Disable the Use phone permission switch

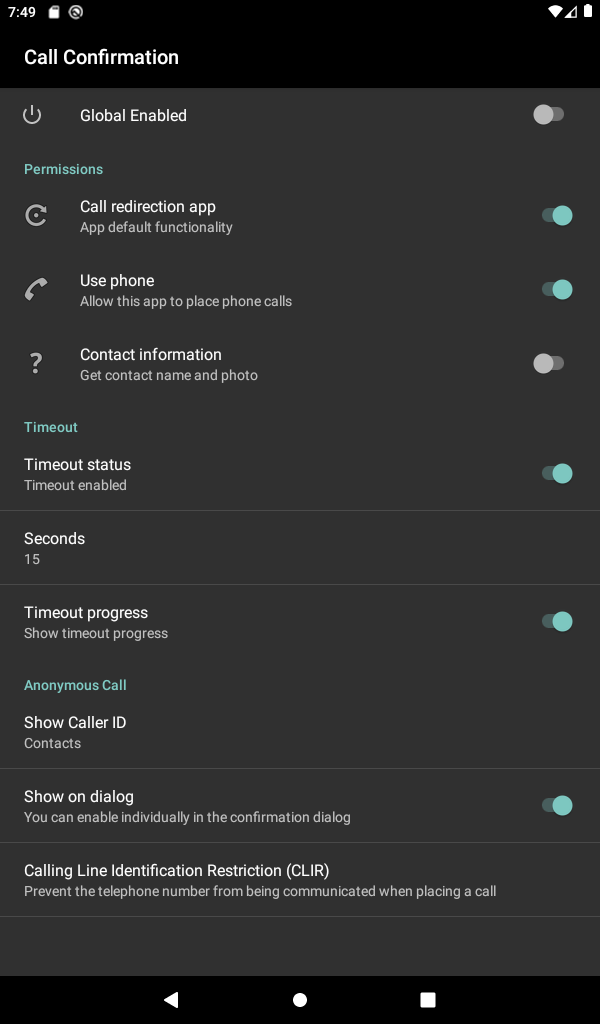[x=556, y=289]
